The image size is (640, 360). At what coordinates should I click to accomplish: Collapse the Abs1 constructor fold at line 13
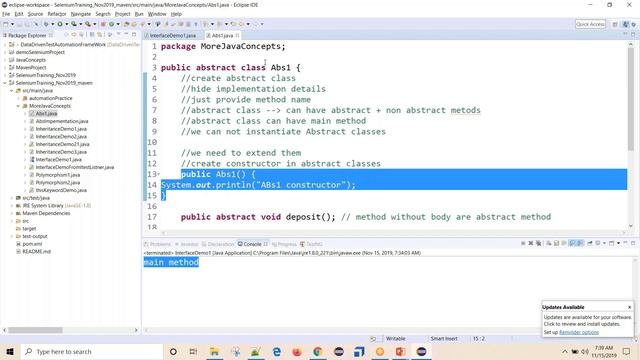(158, 174)
